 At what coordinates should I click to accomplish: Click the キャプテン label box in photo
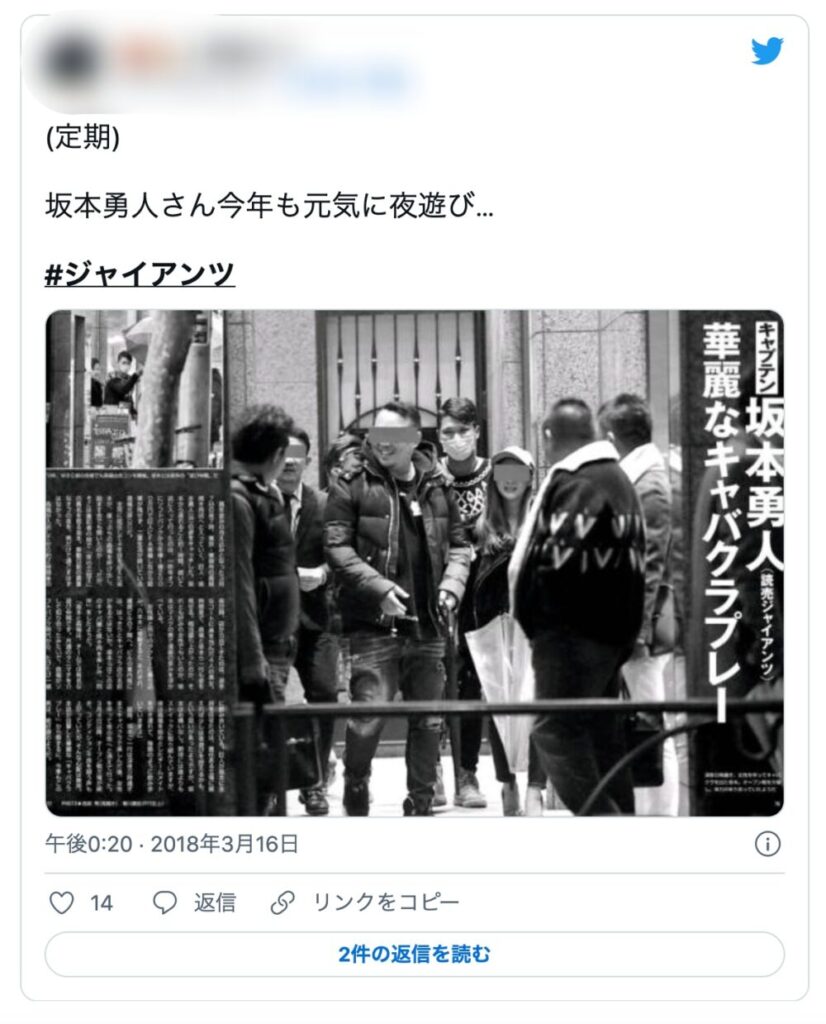pyautogui.click(x=767, y=357)
